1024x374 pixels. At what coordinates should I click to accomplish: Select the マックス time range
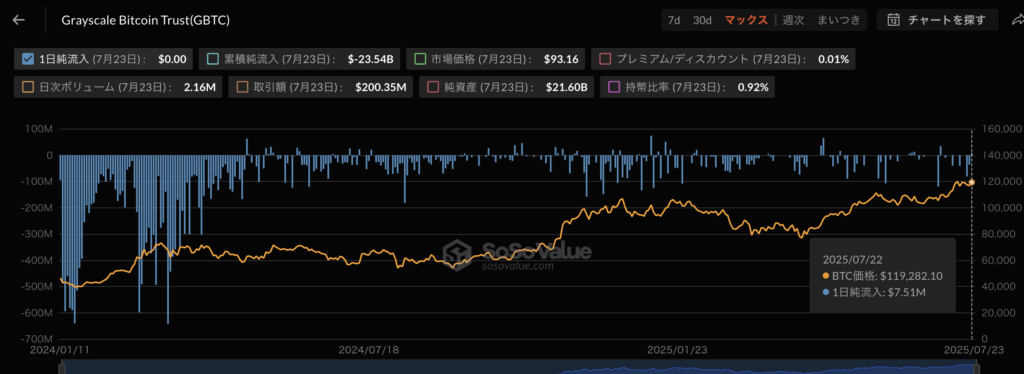[x=746, y=20]
